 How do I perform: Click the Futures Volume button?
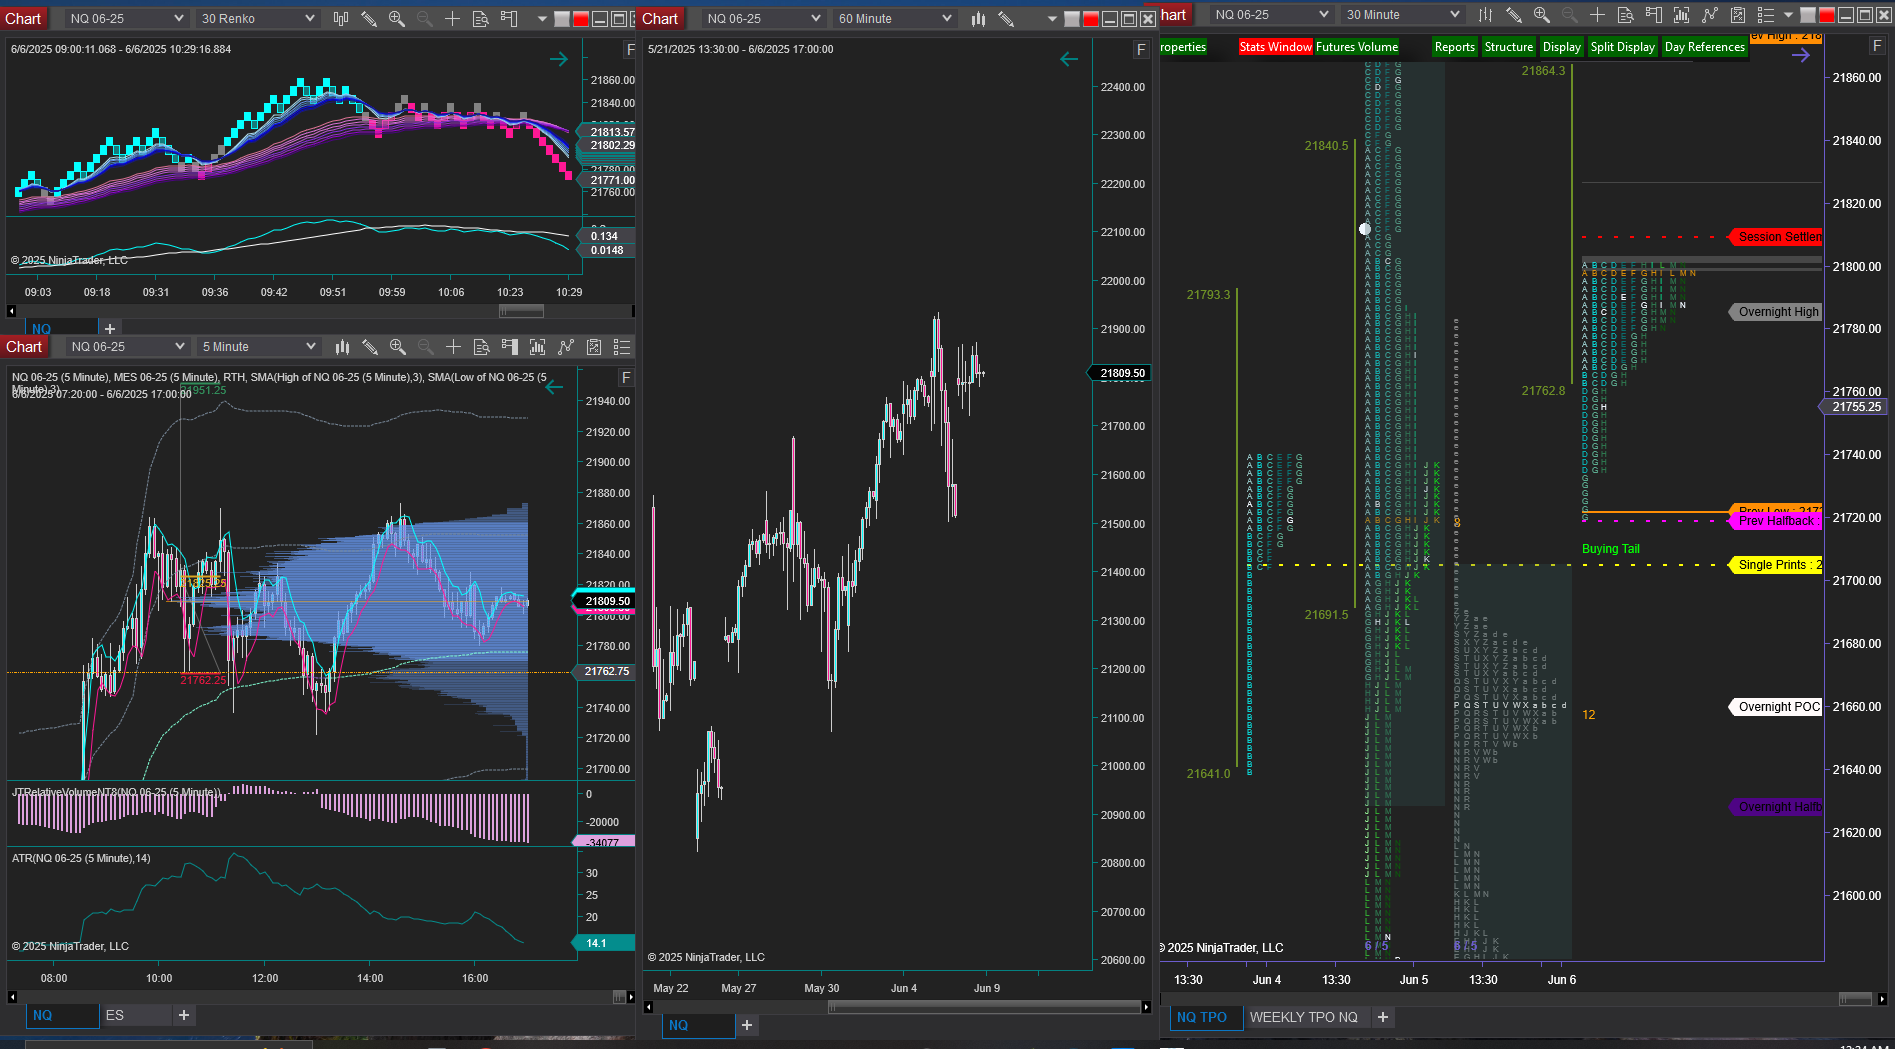[x=1357, y=47]
